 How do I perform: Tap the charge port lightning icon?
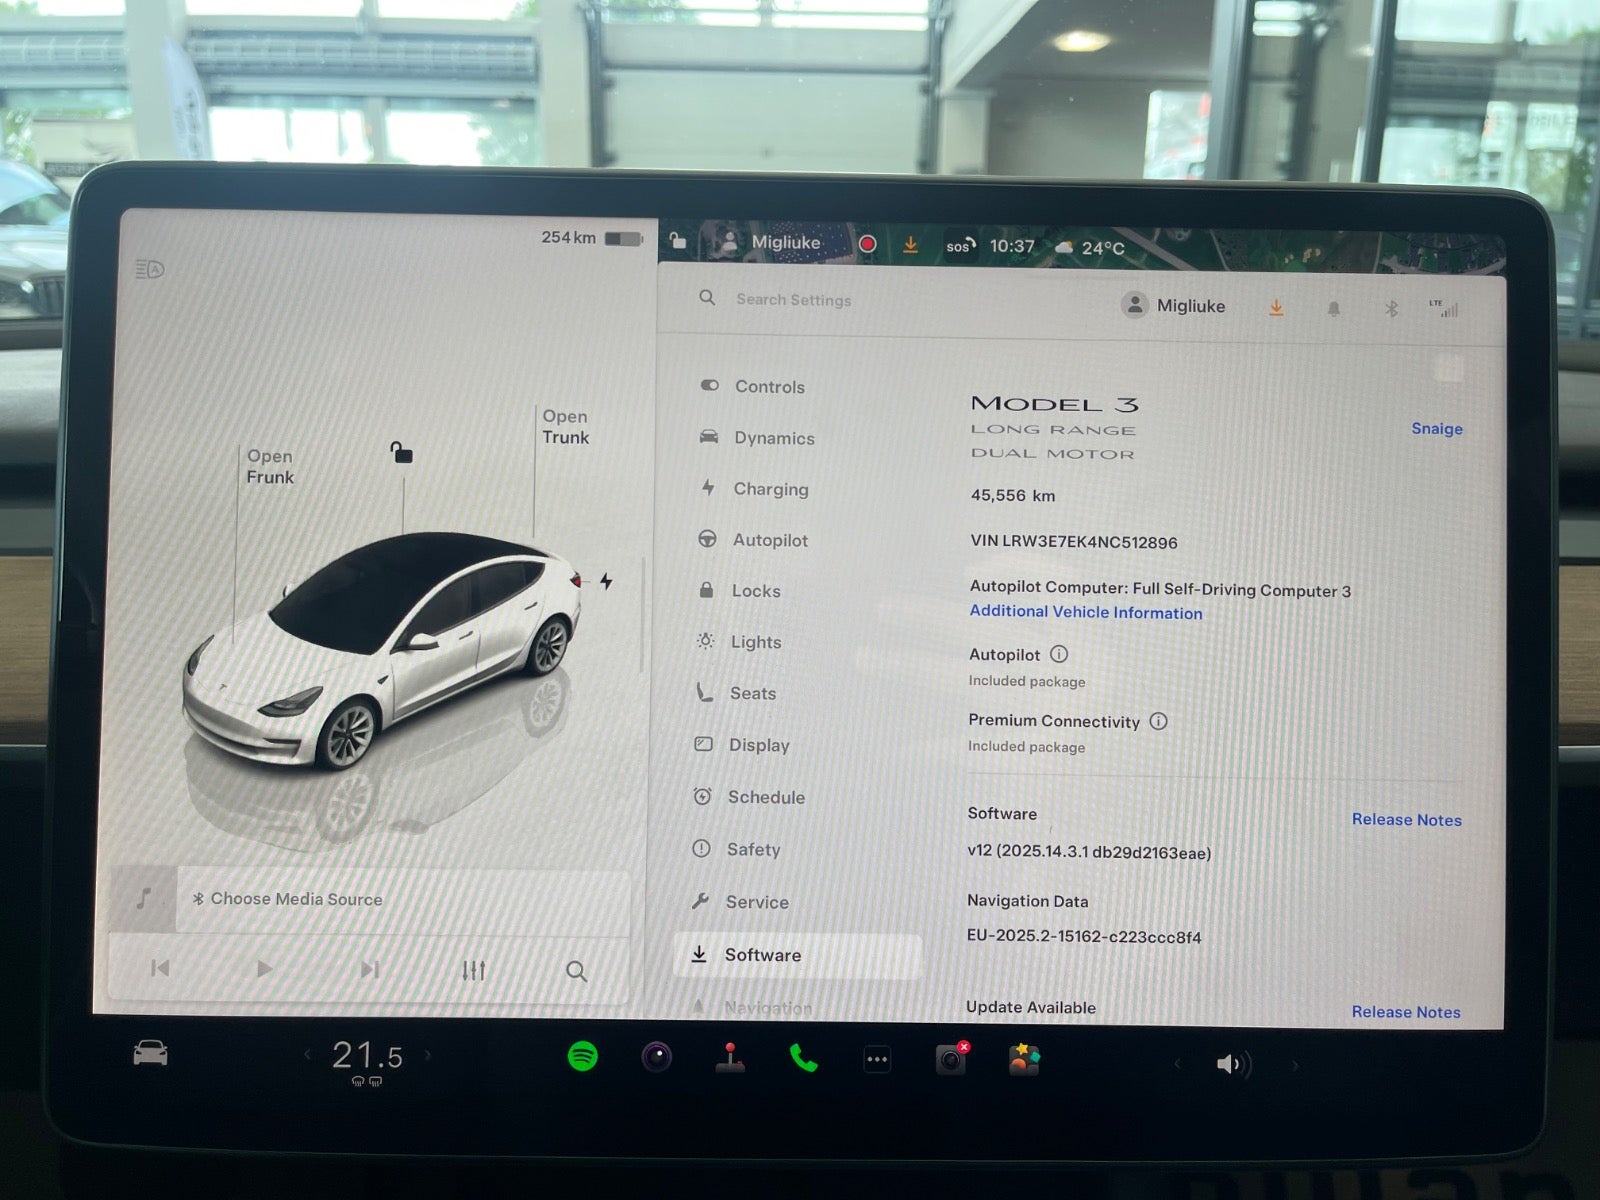(606, 581)
